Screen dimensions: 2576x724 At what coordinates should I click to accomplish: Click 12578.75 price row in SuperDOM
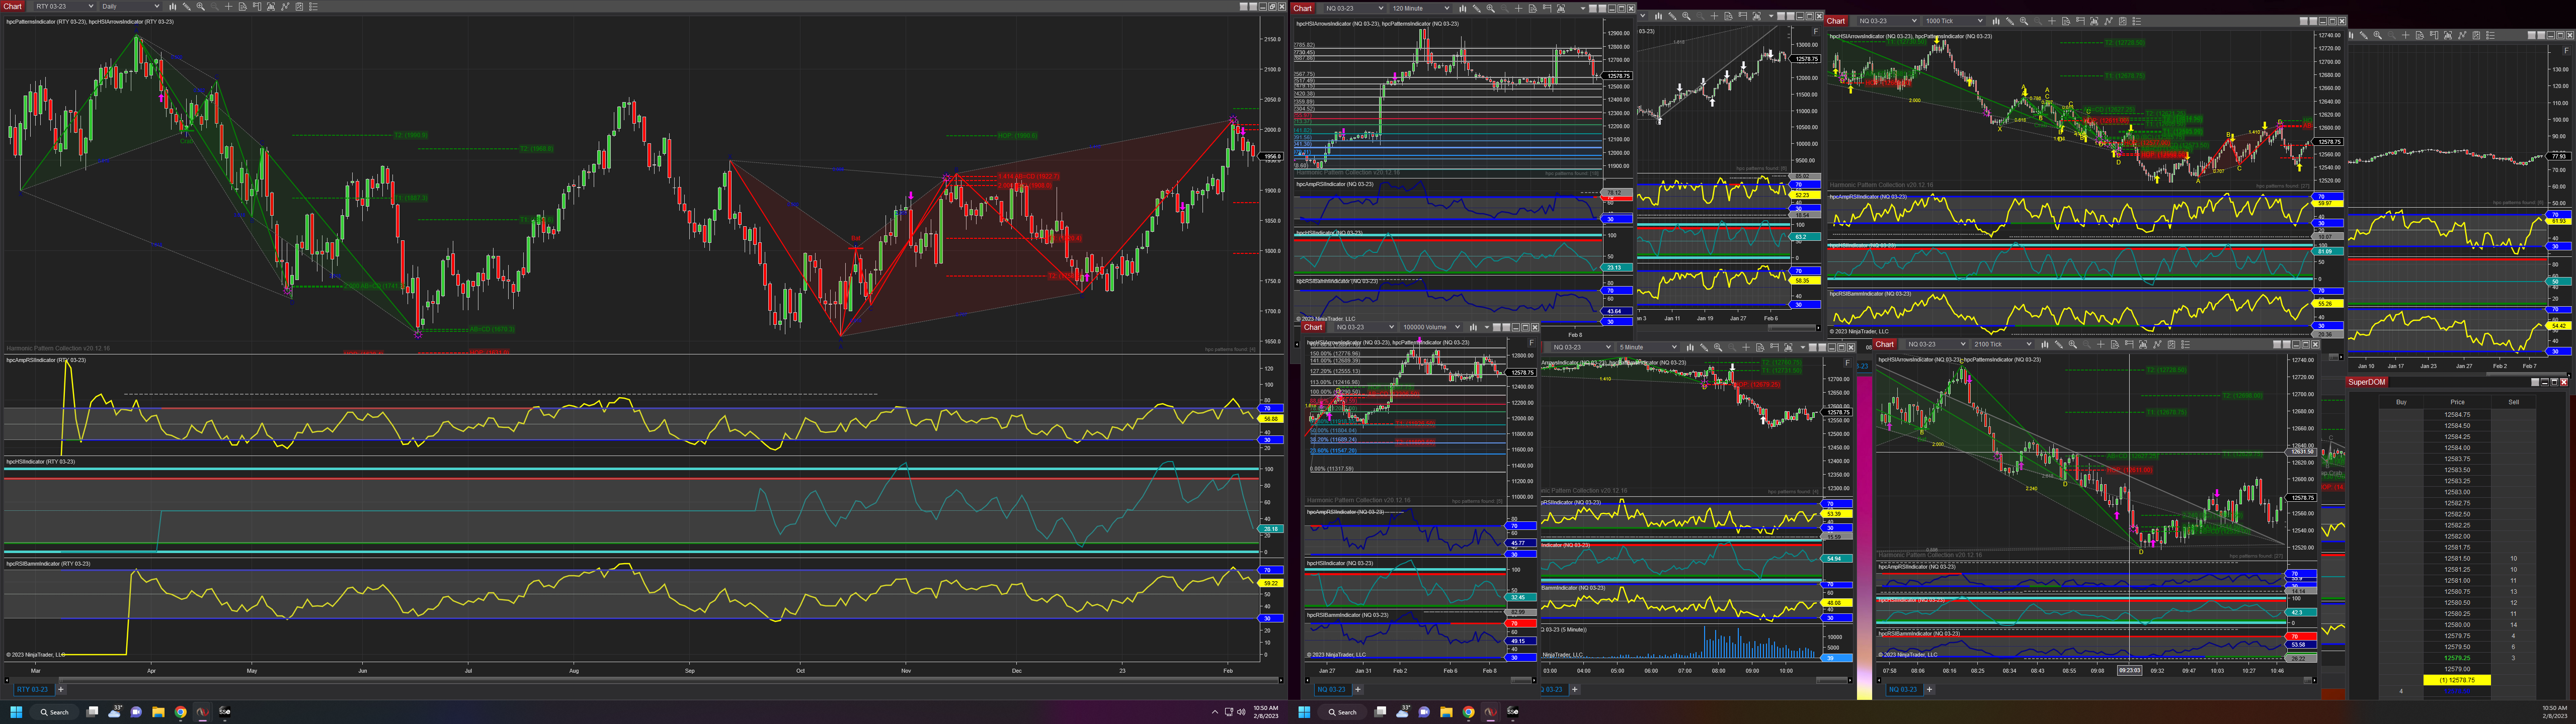pos(2456,680)
